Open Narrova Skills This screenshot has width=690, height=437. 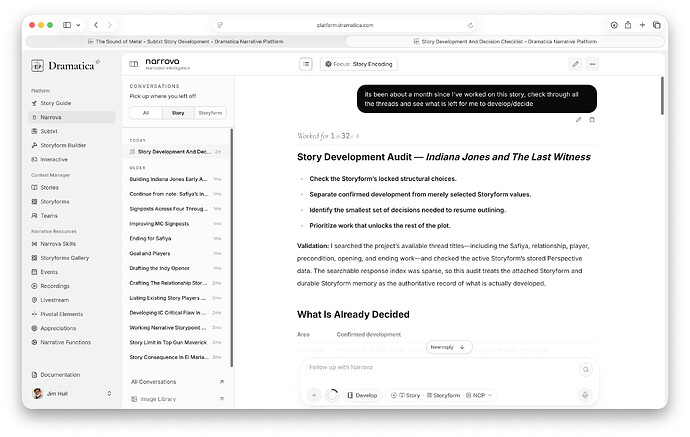[x=58, y=244]
